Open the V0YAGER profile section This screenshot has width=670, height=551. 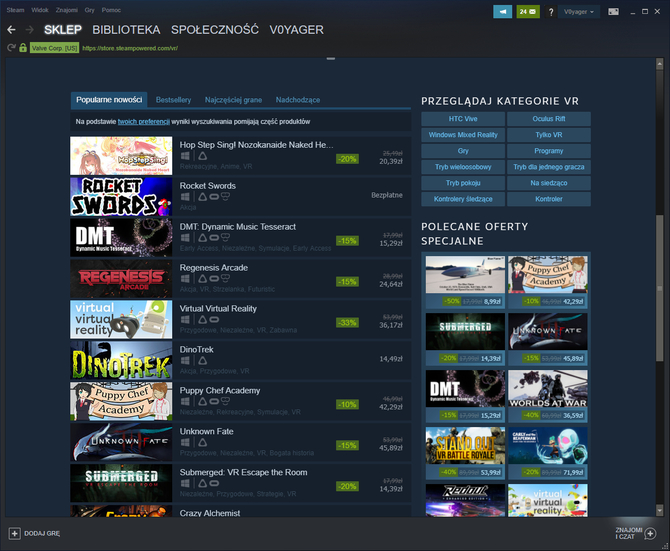[x=296, y=30]
